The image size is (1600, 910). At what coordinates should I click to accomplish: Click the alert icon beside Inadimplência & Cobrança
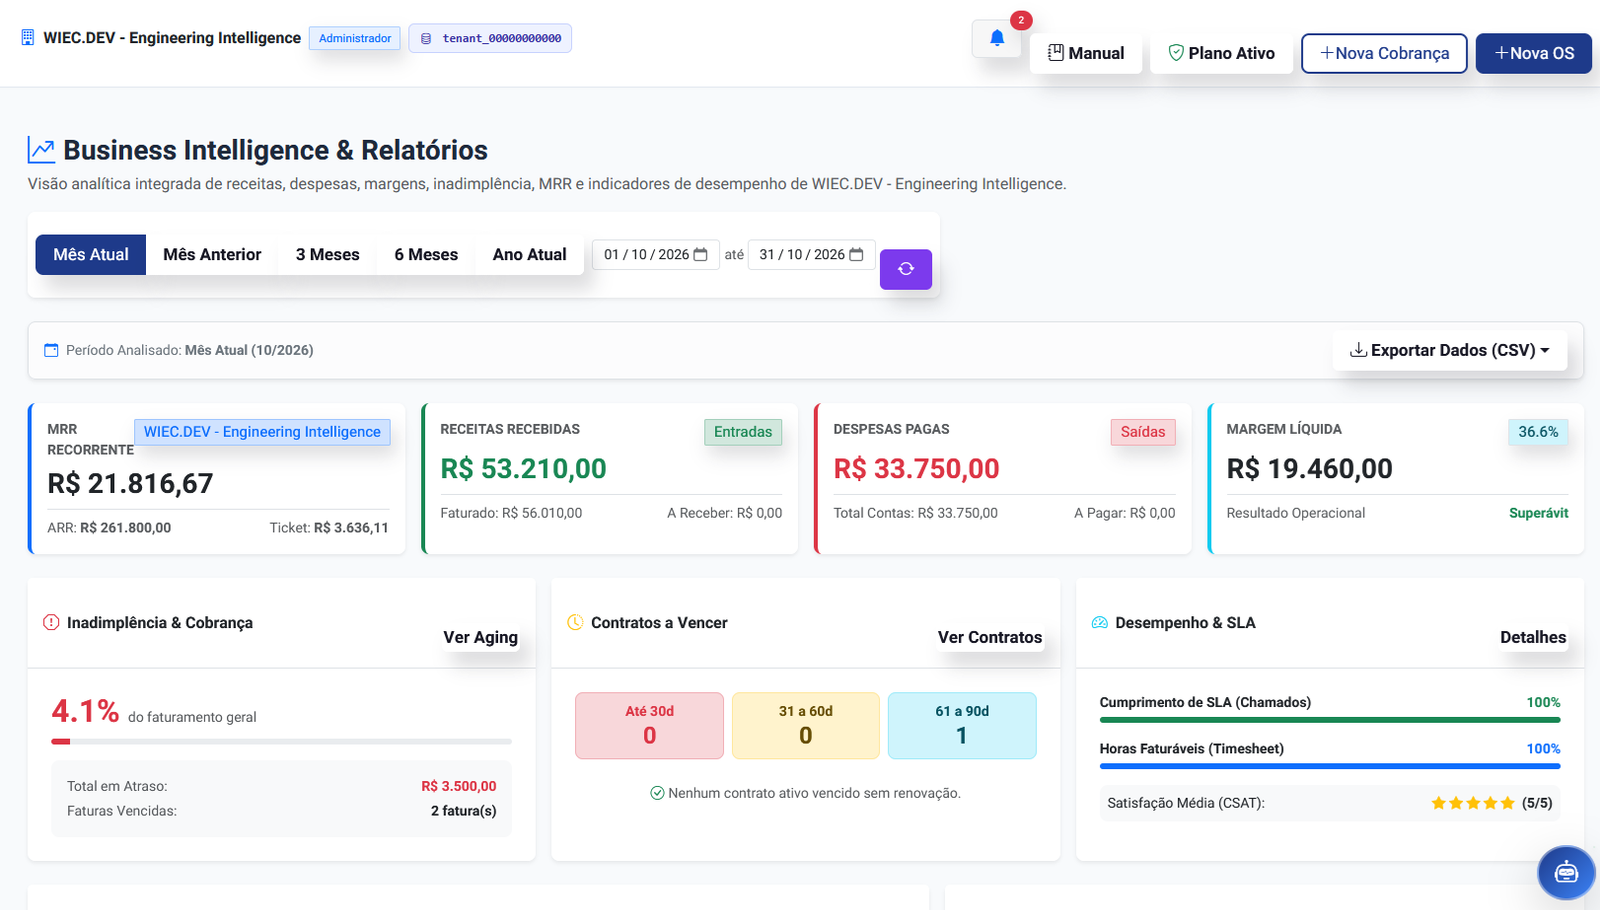click(x=51, y=622)
